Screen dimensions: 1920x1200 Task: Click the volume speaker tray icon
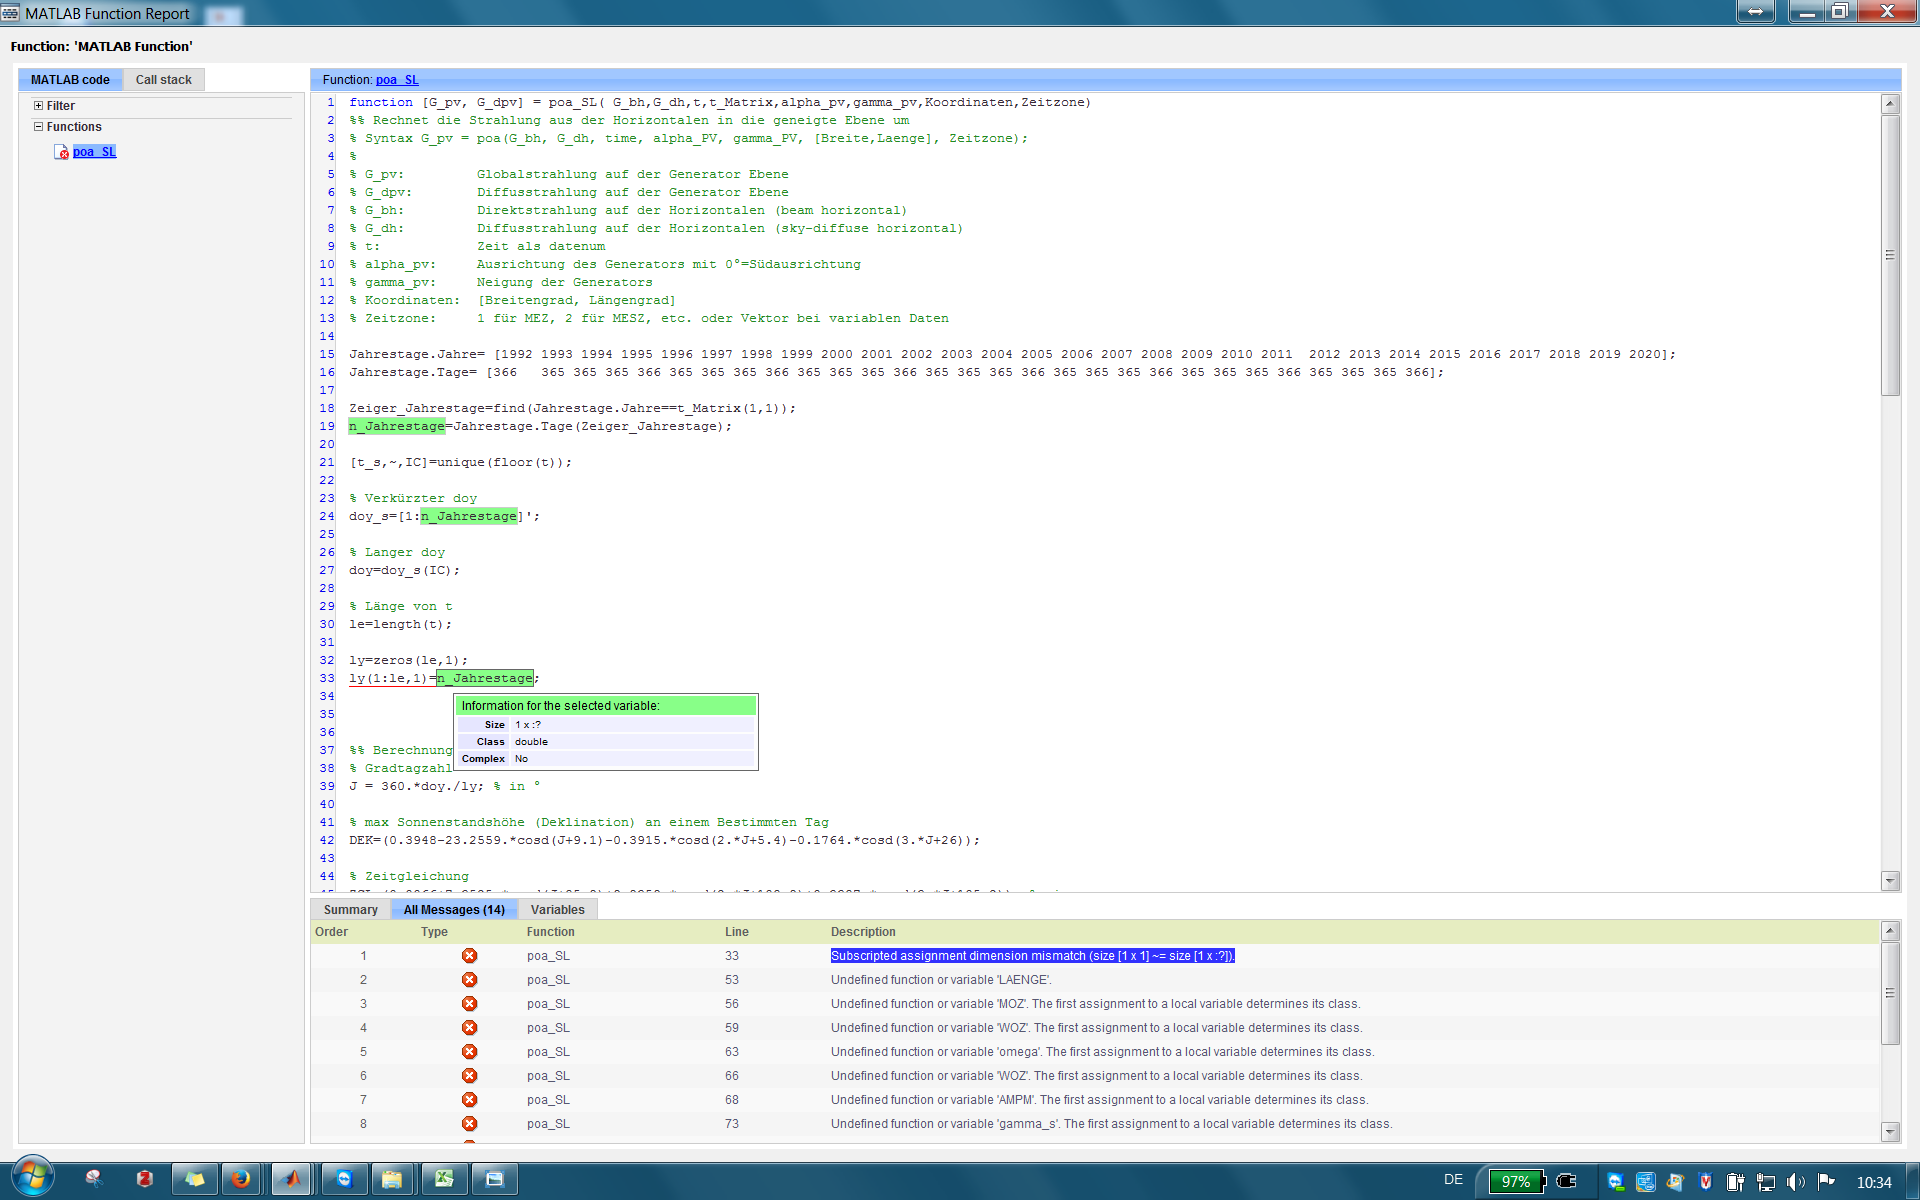tap(1795, 1182)
